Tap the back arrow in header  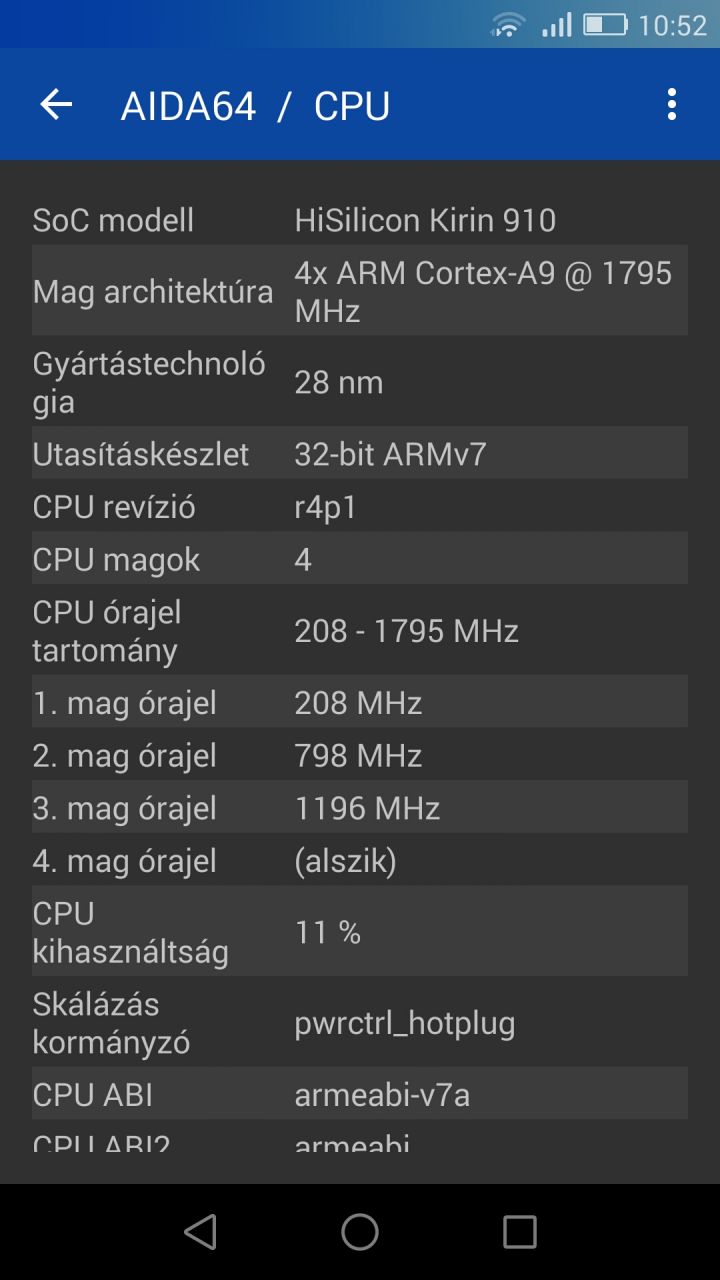[56, 104]
